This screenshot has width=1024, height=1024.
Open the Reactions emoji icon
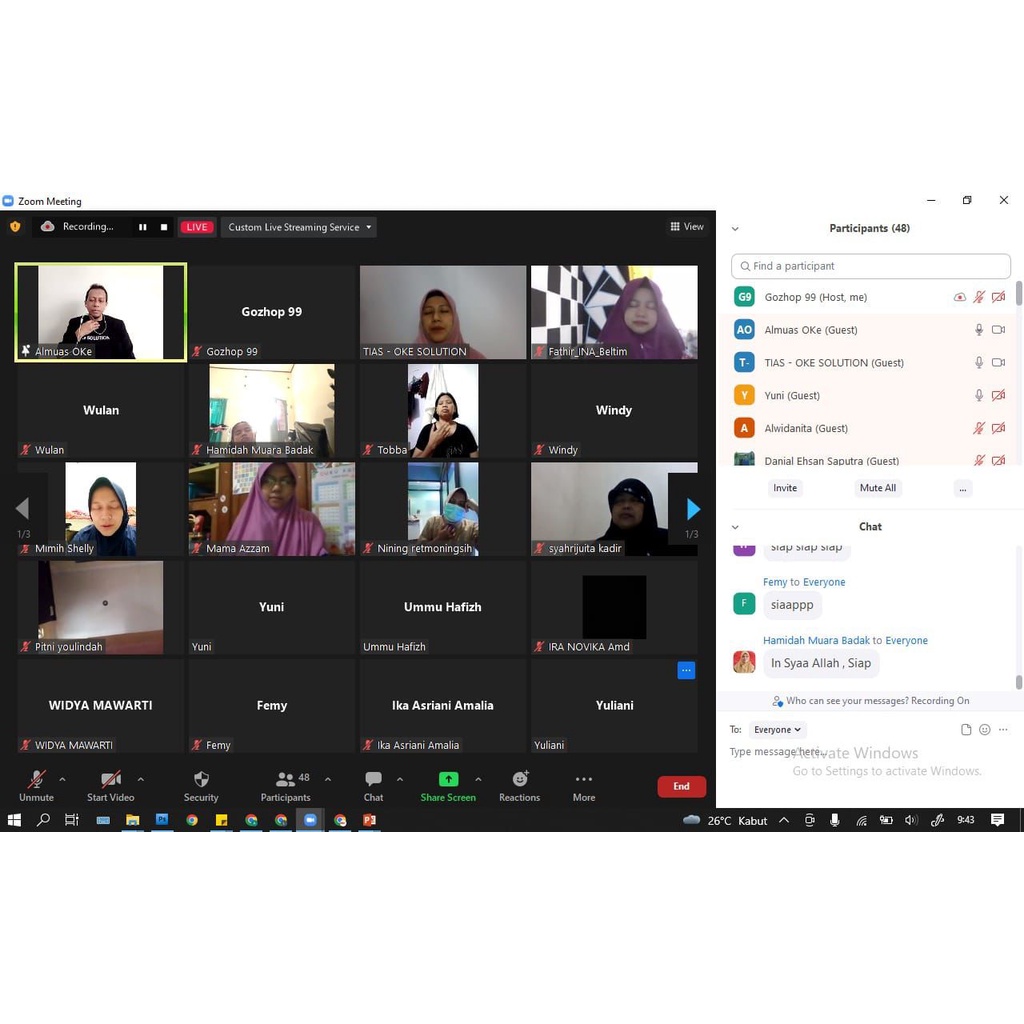click(x=520, y=779)
